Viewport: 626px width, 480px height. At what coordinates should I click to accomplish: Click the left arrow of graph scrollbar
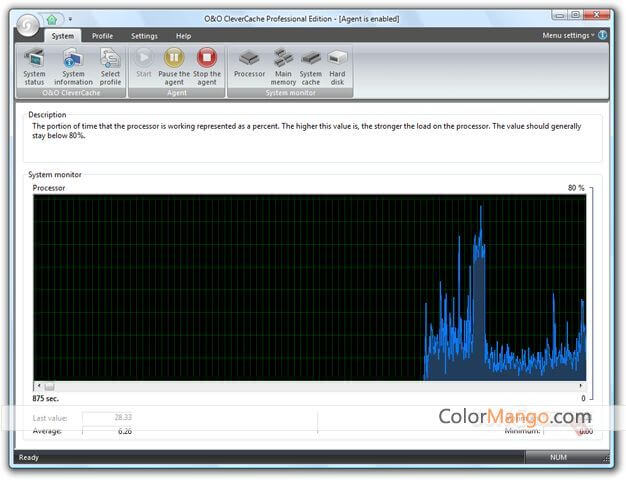(38, 386)
